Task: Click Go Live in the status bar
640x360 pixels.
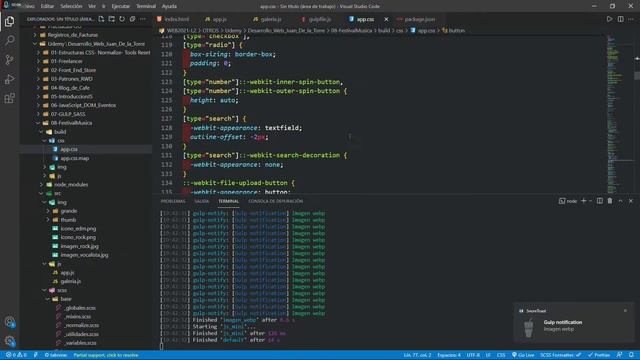Action: coord(523,355)
